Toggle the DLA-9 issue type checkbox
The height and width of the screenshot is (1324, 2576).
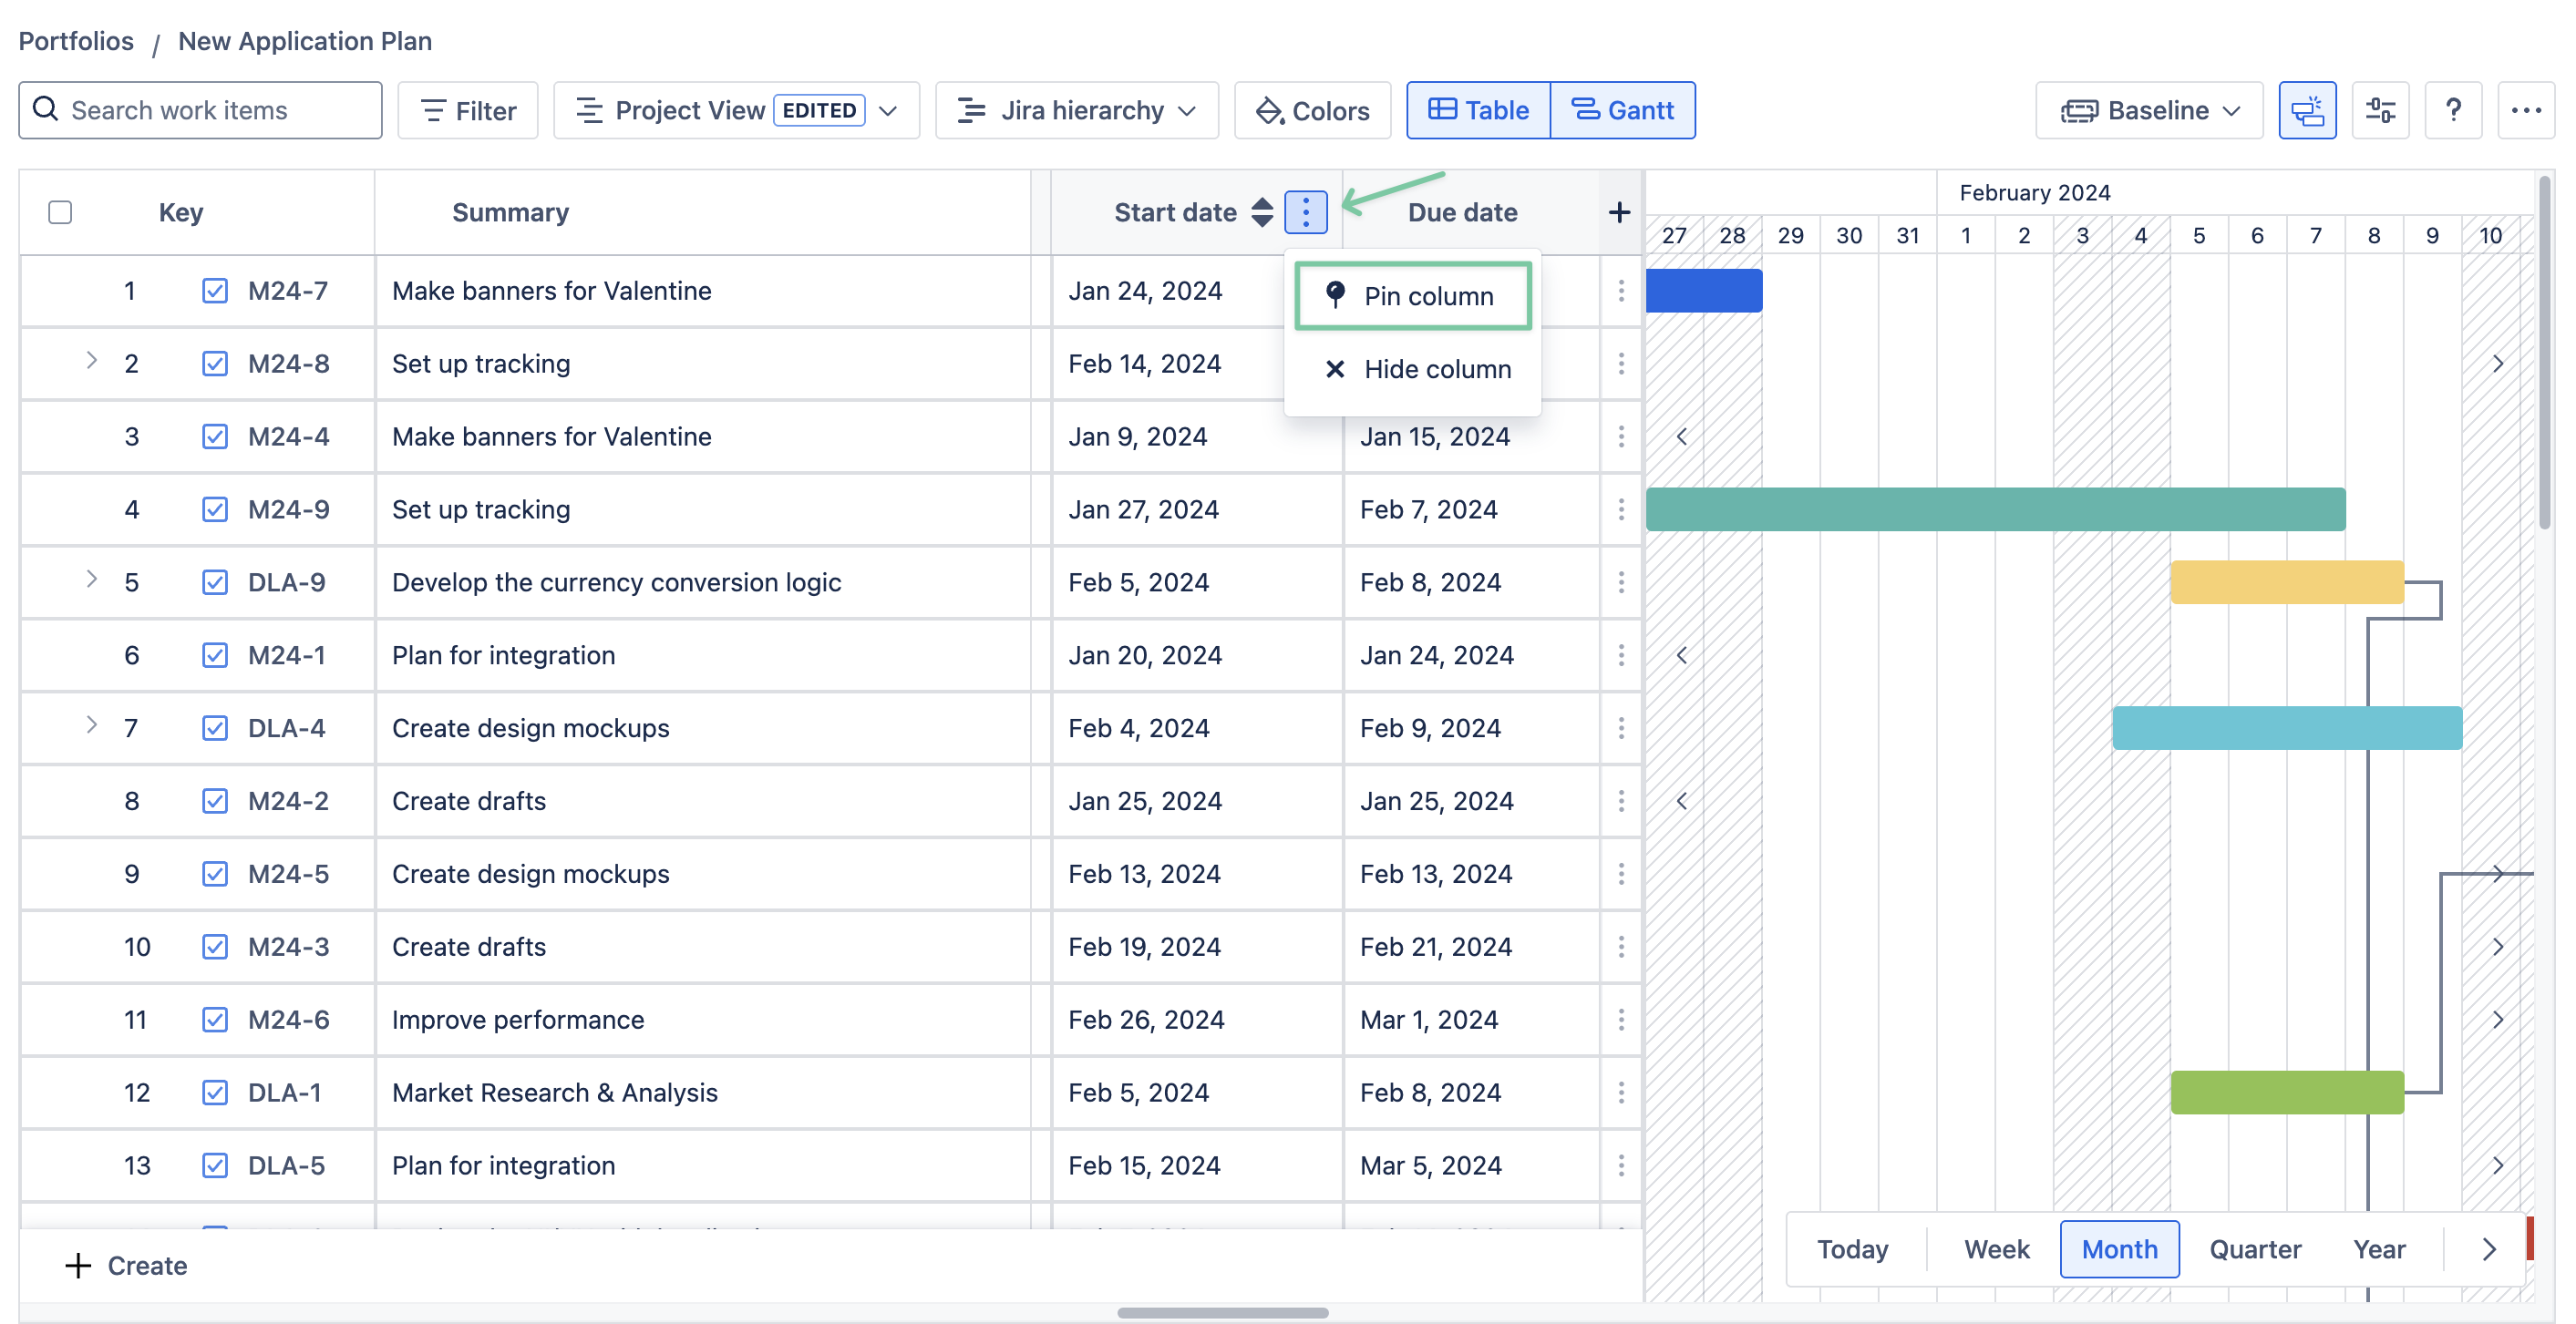[214, 582]
